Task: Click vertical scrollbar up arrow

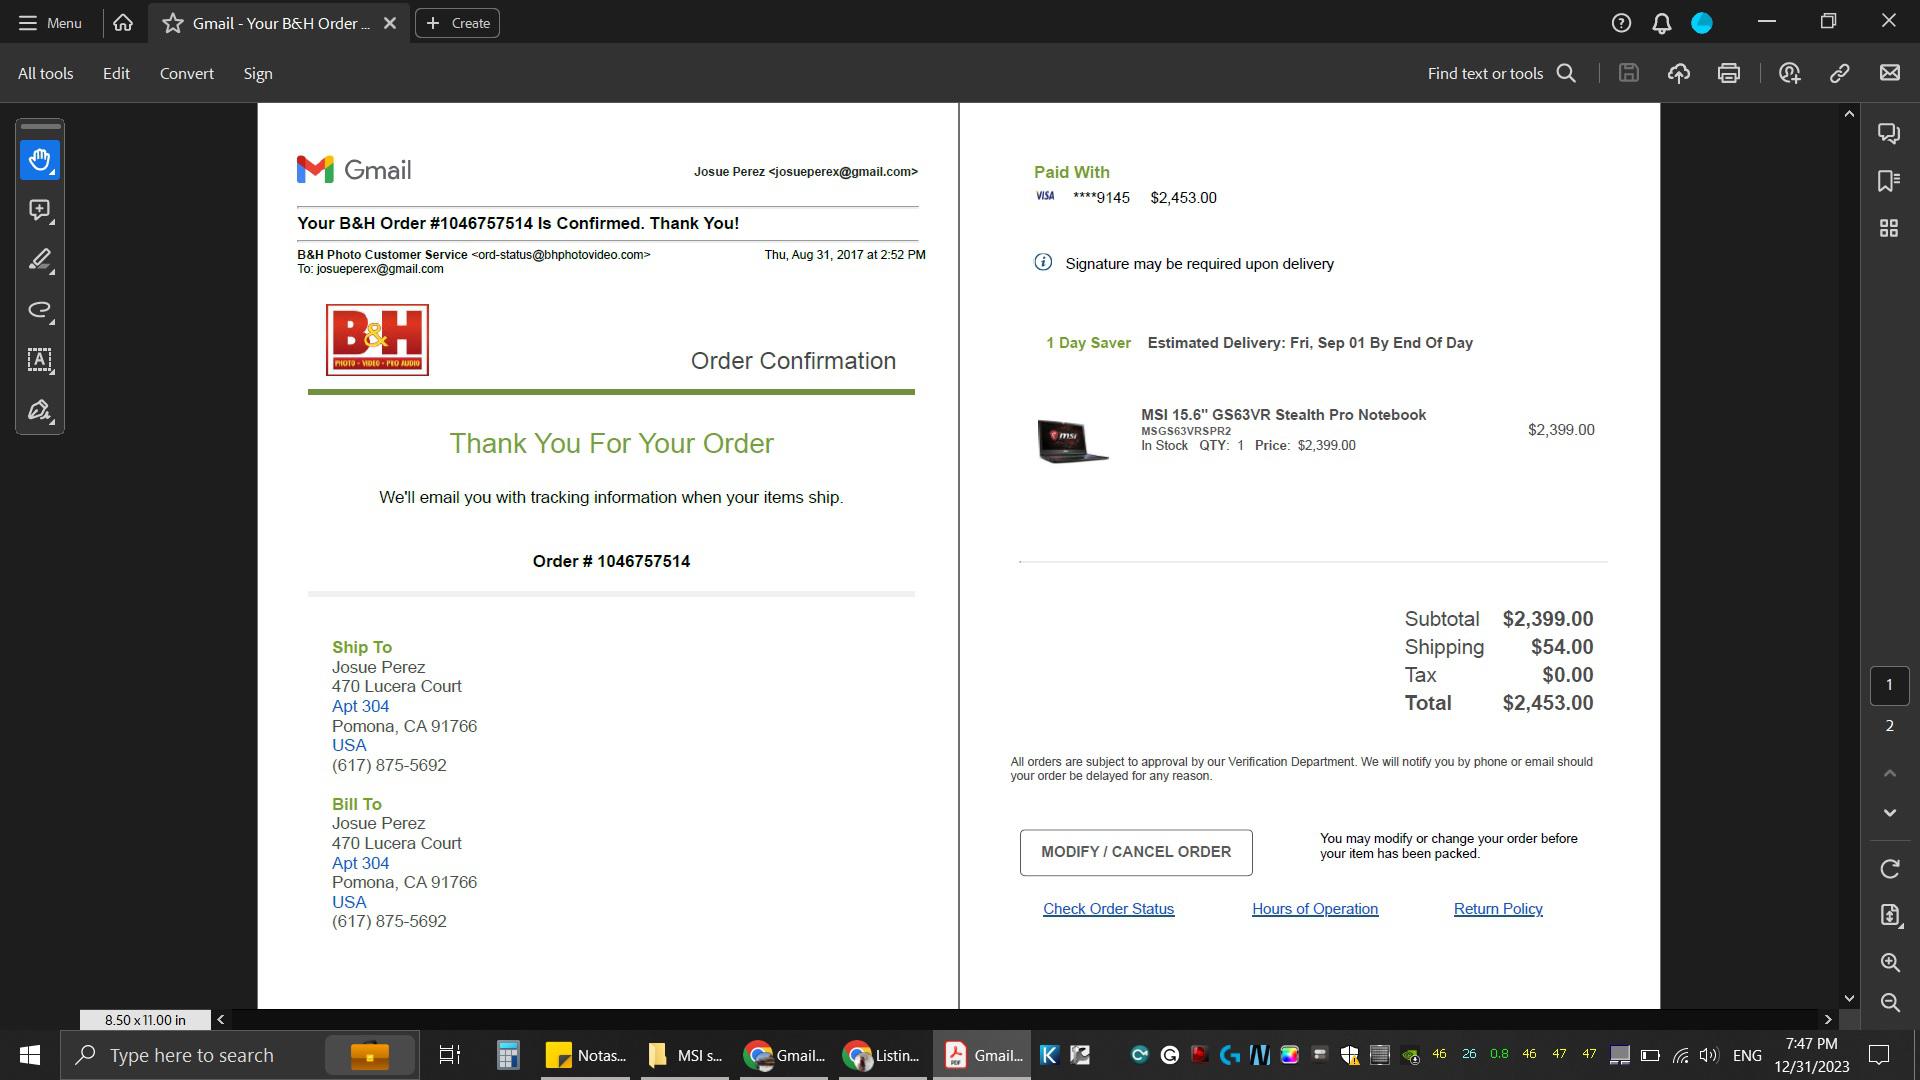Action: (x=1849, y=114)
